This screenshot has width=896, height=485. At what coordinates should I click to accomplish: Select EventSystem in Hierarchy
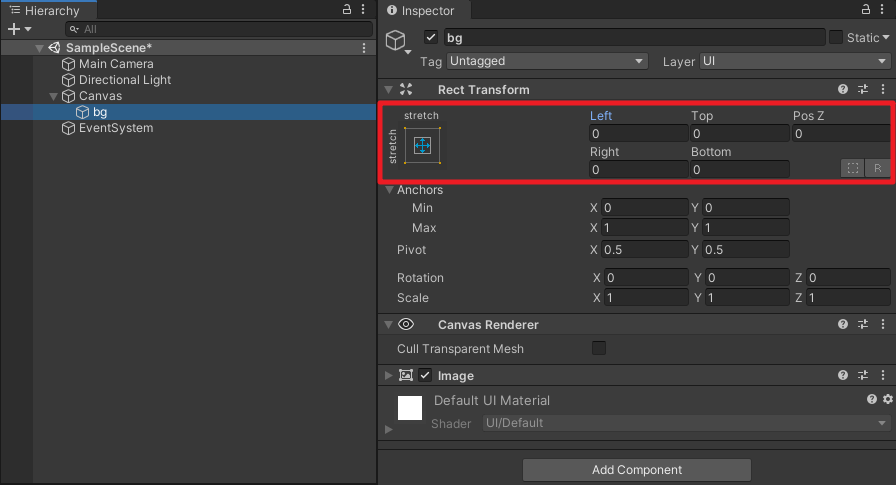(x=115, y=128)
